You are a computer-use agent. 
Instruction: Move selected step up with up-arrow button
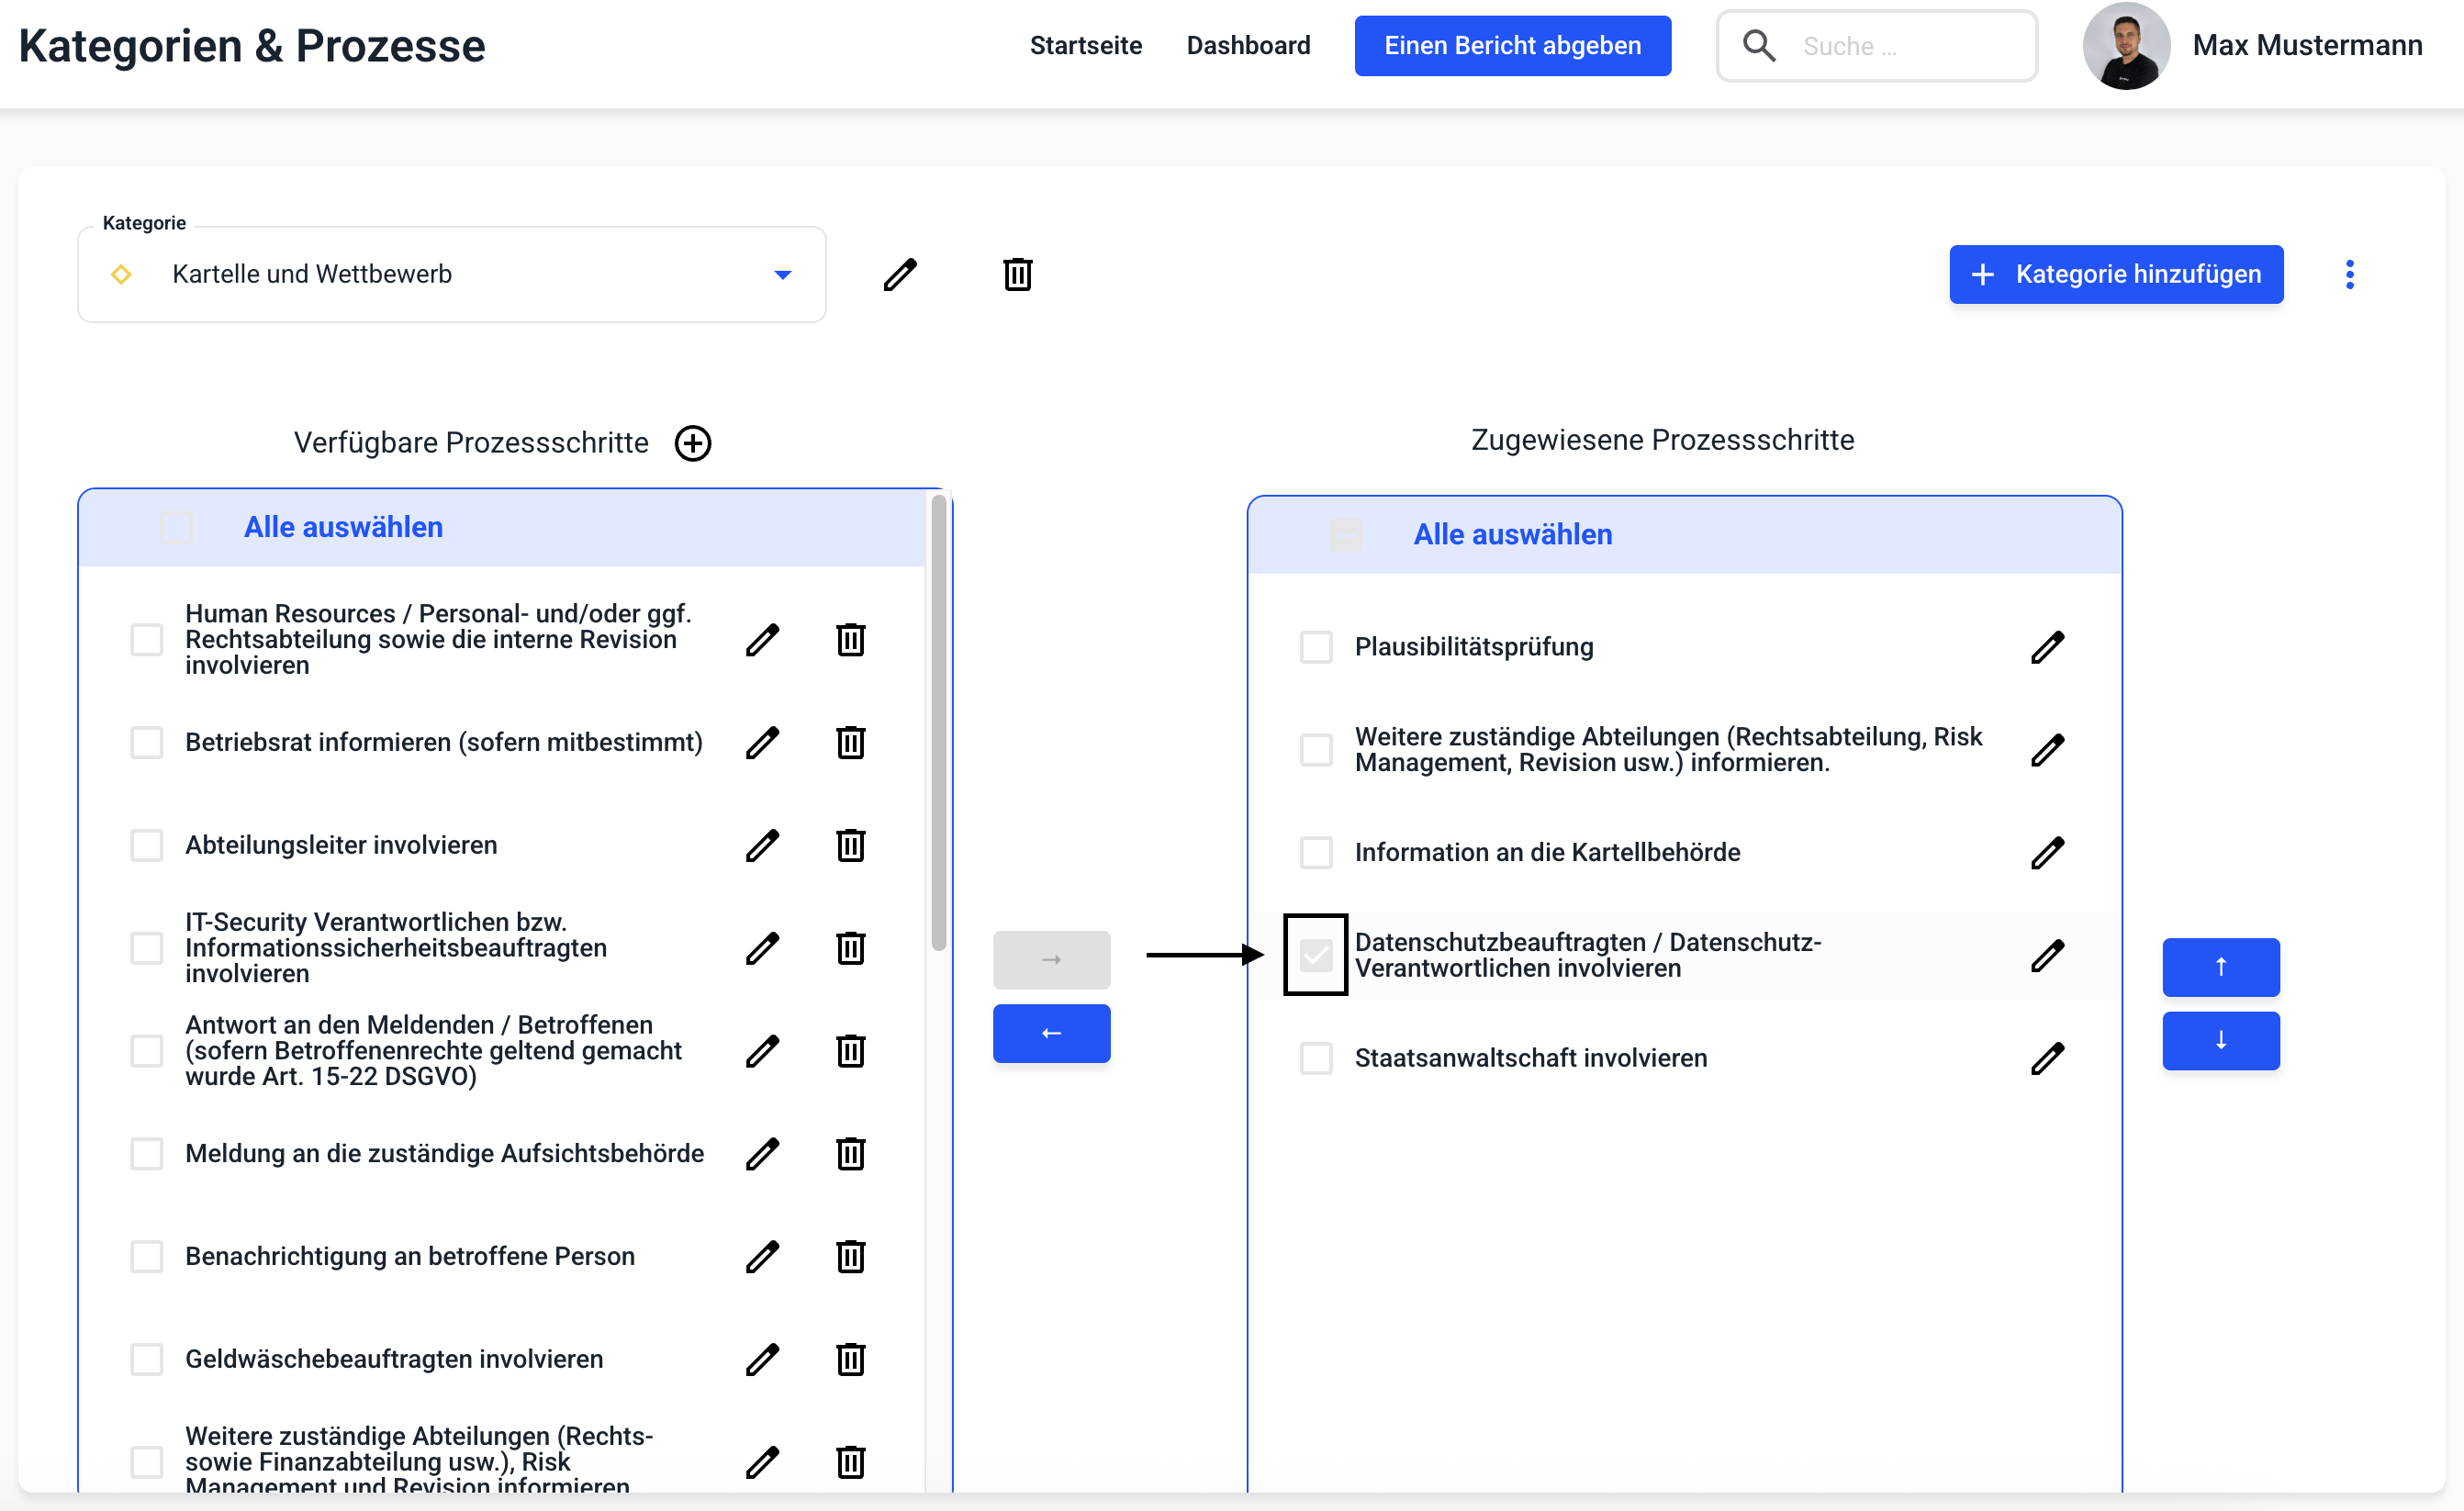pos(2220,967)
